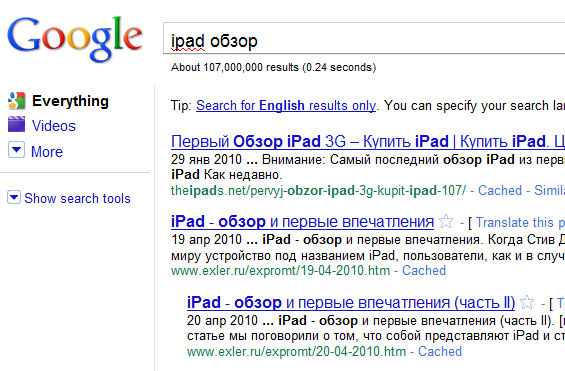Open the Videos clapperboard icon

point(17,124)
